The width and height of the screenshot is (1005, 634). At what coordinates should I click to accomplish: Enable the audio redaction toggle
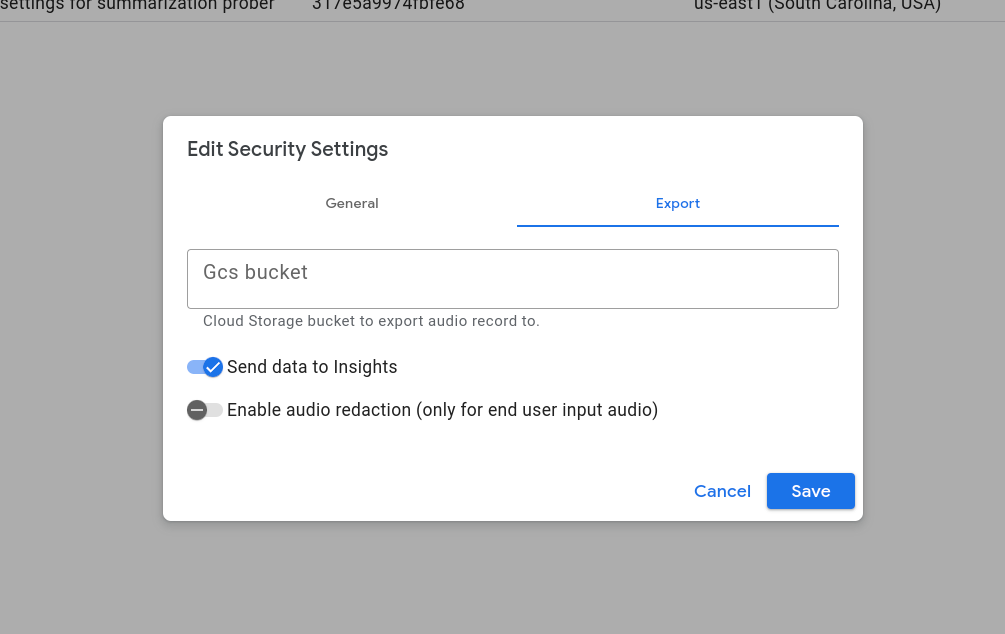205,410
